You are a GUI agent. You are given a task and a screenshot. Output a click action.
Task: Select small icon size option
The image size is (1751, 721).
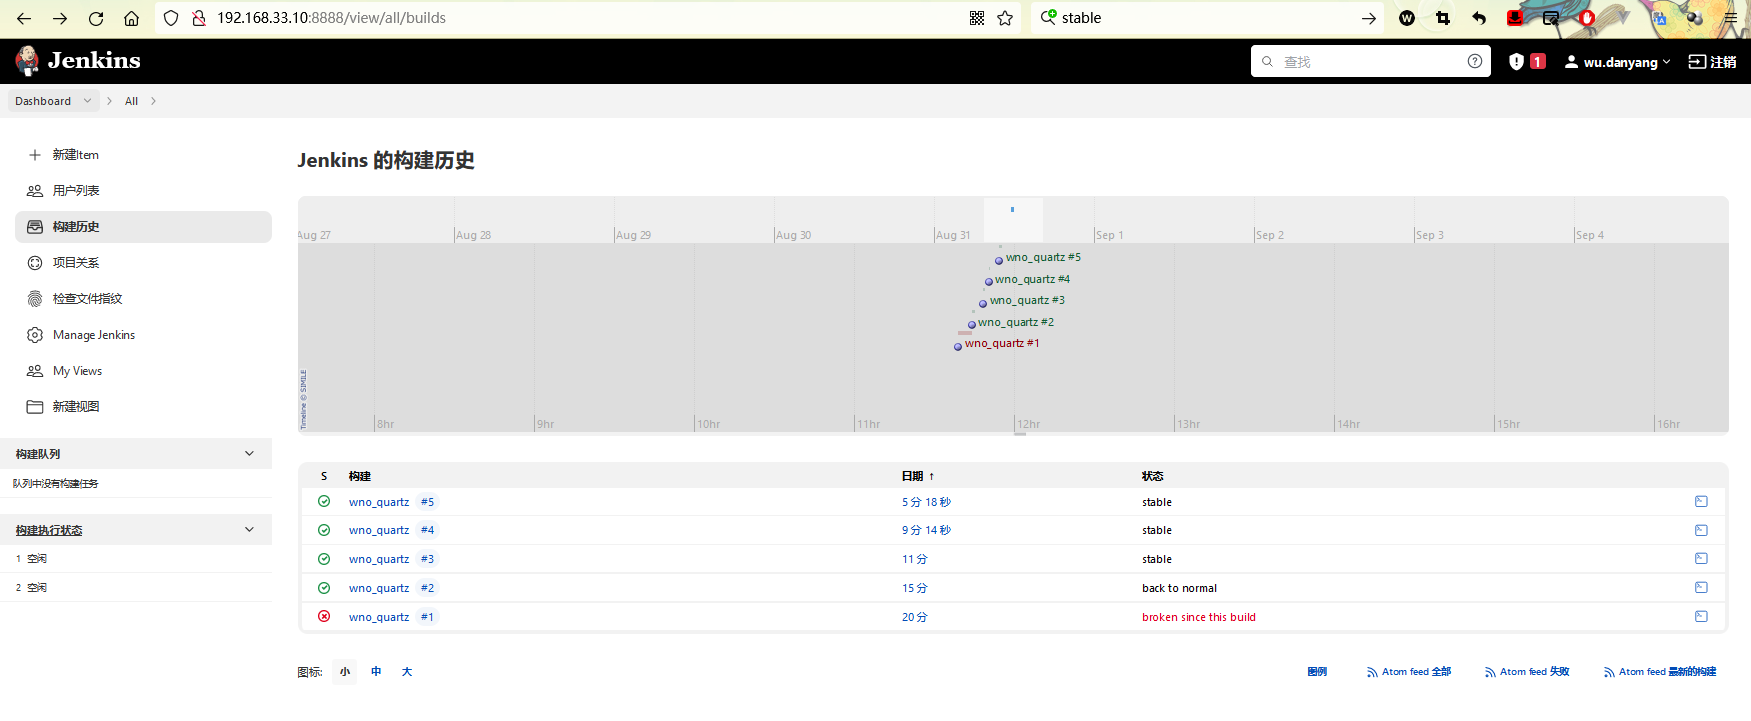click(x=345, y=672)
